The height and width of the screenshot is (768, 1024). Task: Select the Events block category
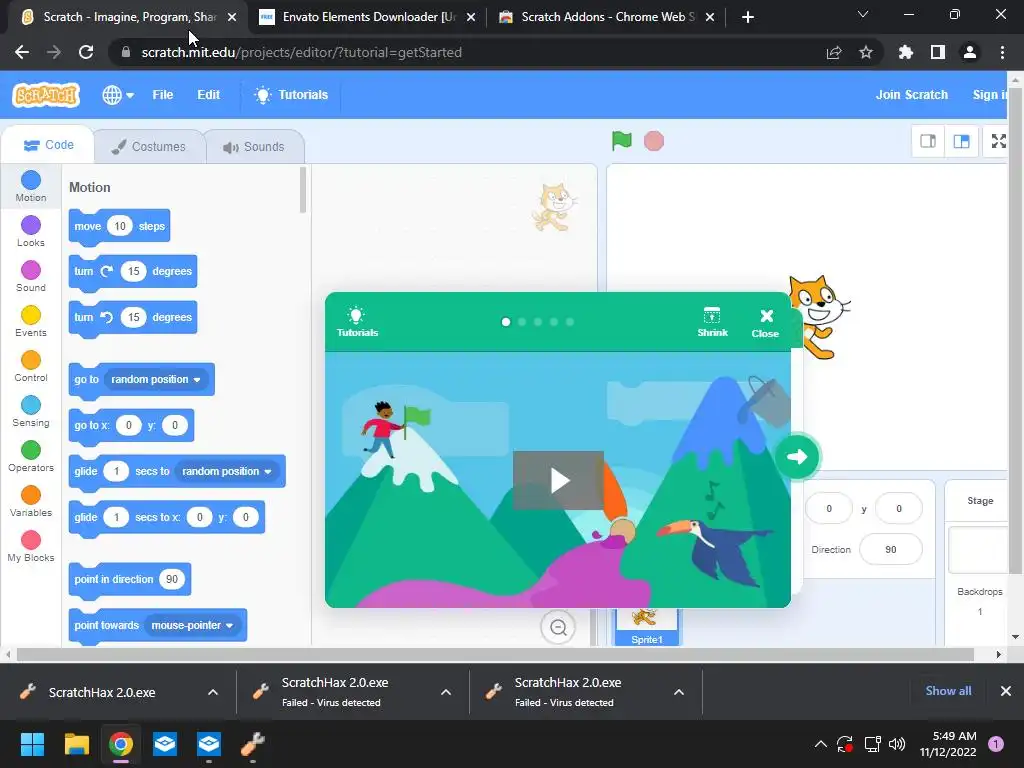coord(31,322)
